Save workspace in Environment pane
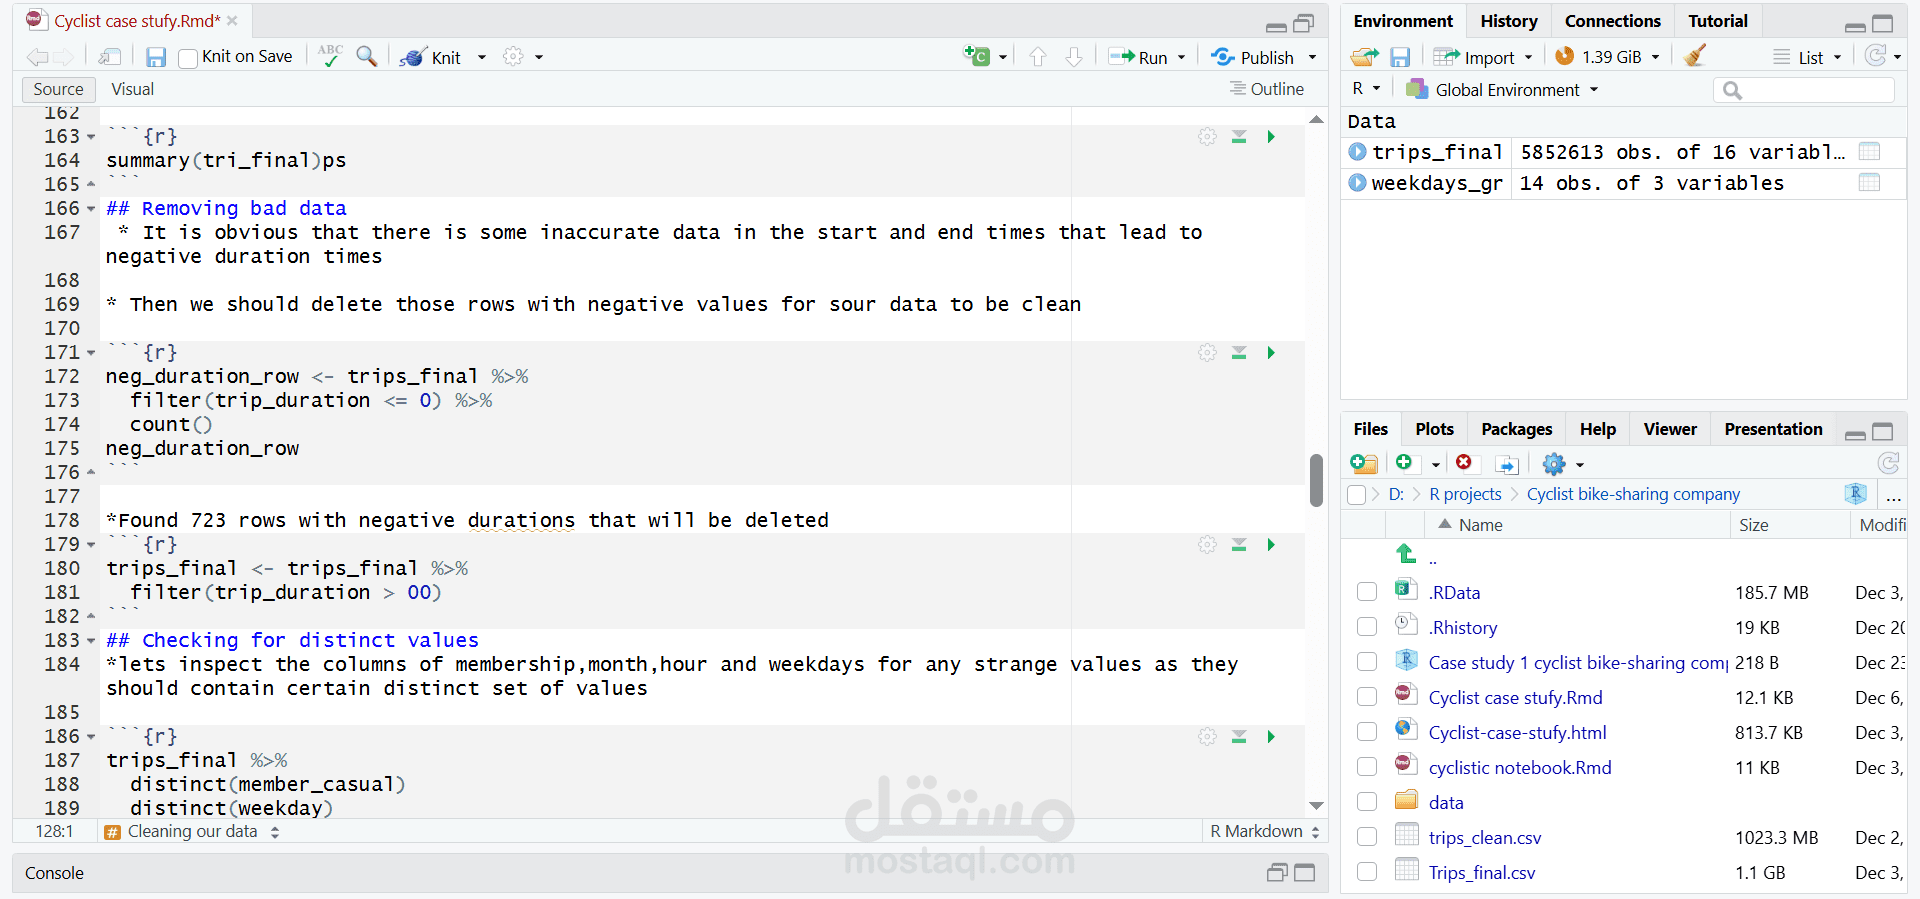 tap(1400, 57)
